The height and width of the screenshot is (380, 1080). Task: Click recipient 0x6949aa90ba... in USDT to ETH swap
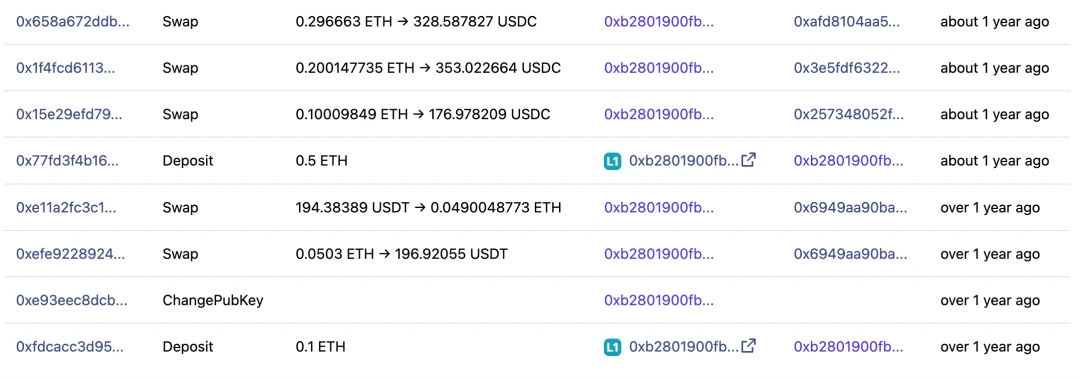point(849,207)
